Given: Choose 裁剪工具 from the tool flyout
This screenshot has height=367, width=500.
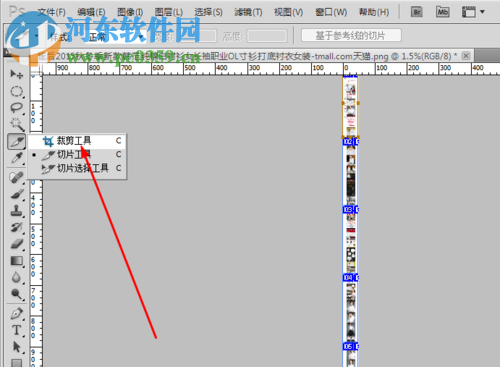Looking at the screenshot, I should point(77,141).
